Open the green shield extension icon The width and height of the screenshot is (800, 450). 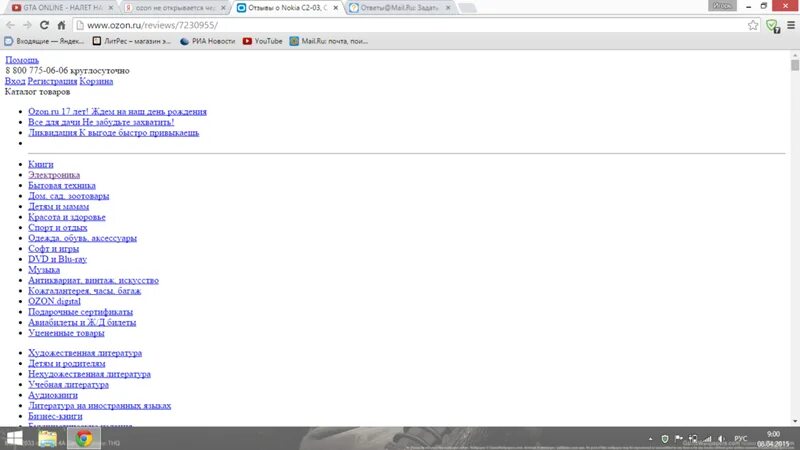coord(772,26)
